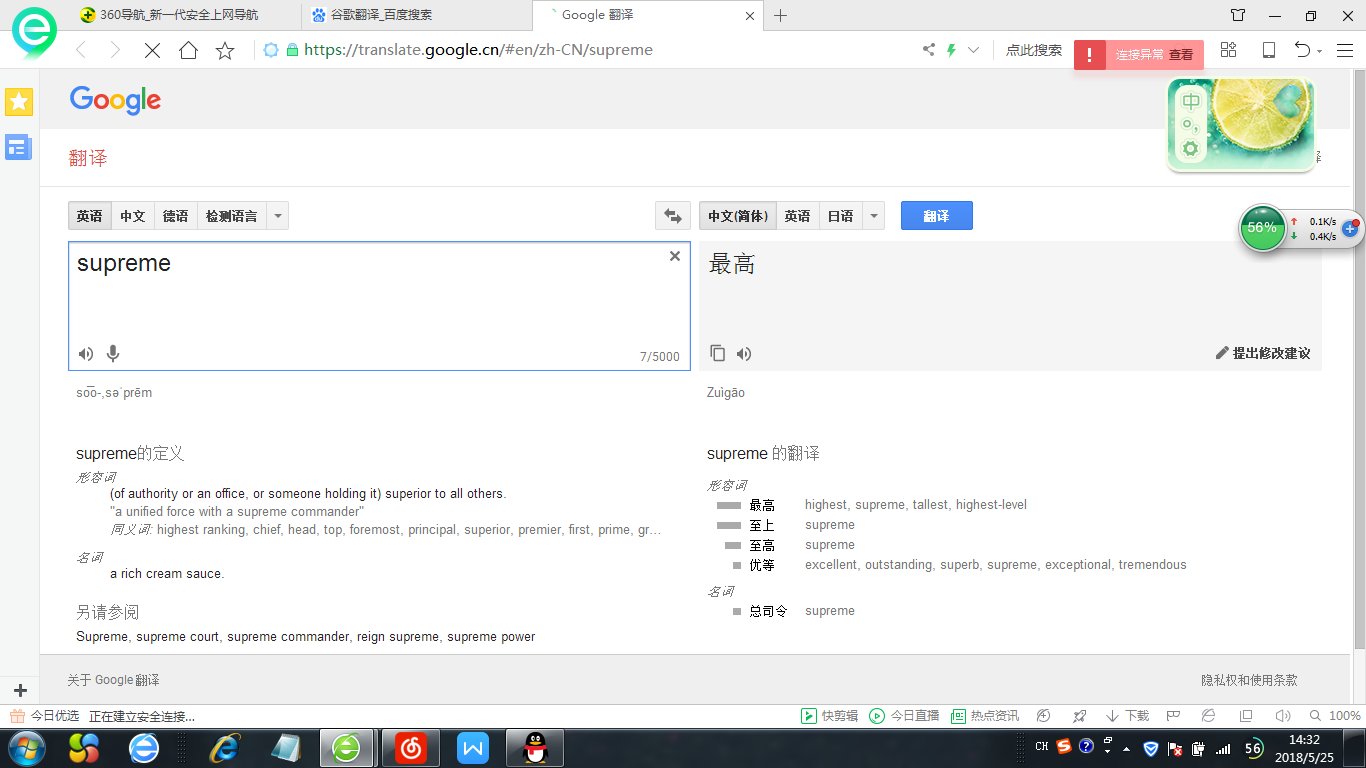Click the 56% network speed circle
The image size is (1366, 768).
click(1262, 228)
